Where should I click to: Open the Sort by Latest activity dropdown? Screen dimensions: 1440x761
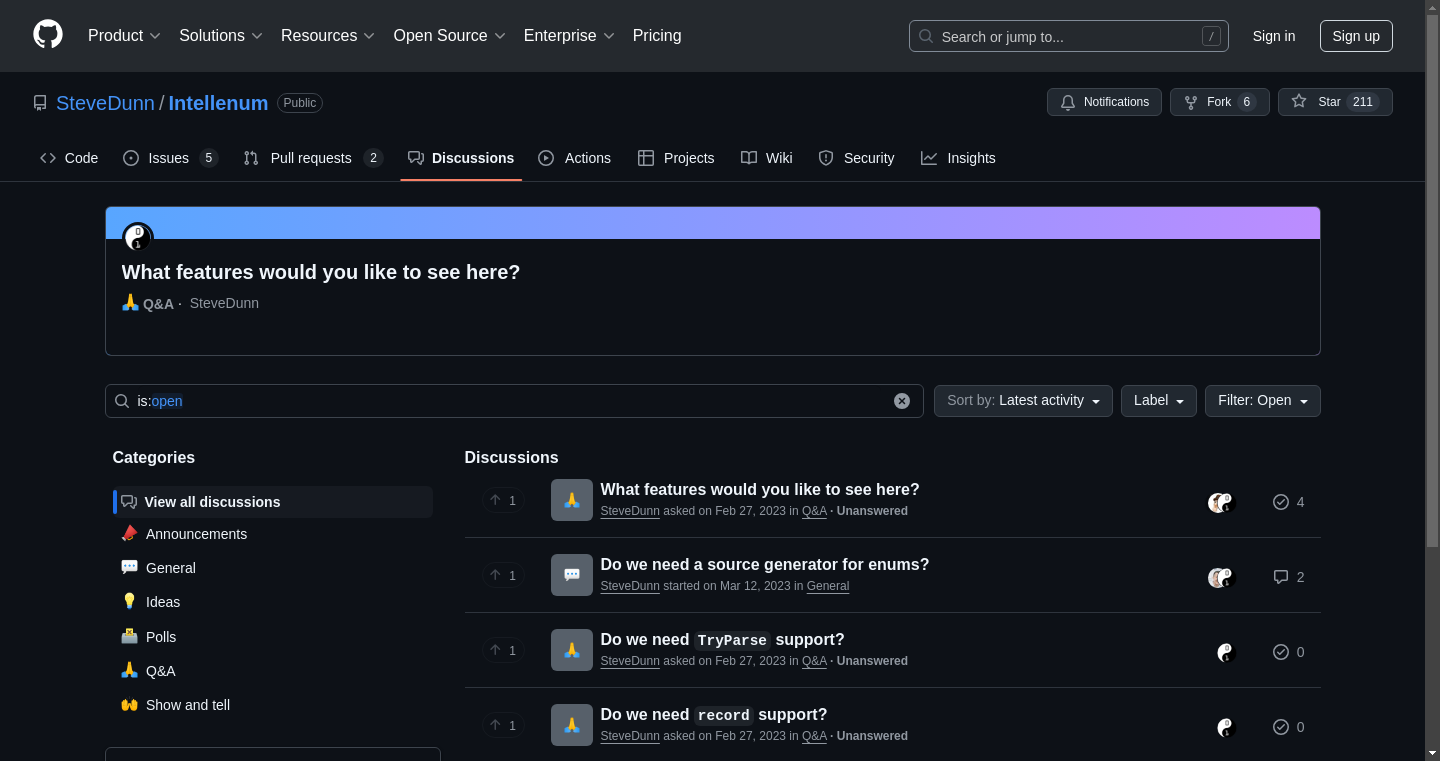pos(1023,401)
